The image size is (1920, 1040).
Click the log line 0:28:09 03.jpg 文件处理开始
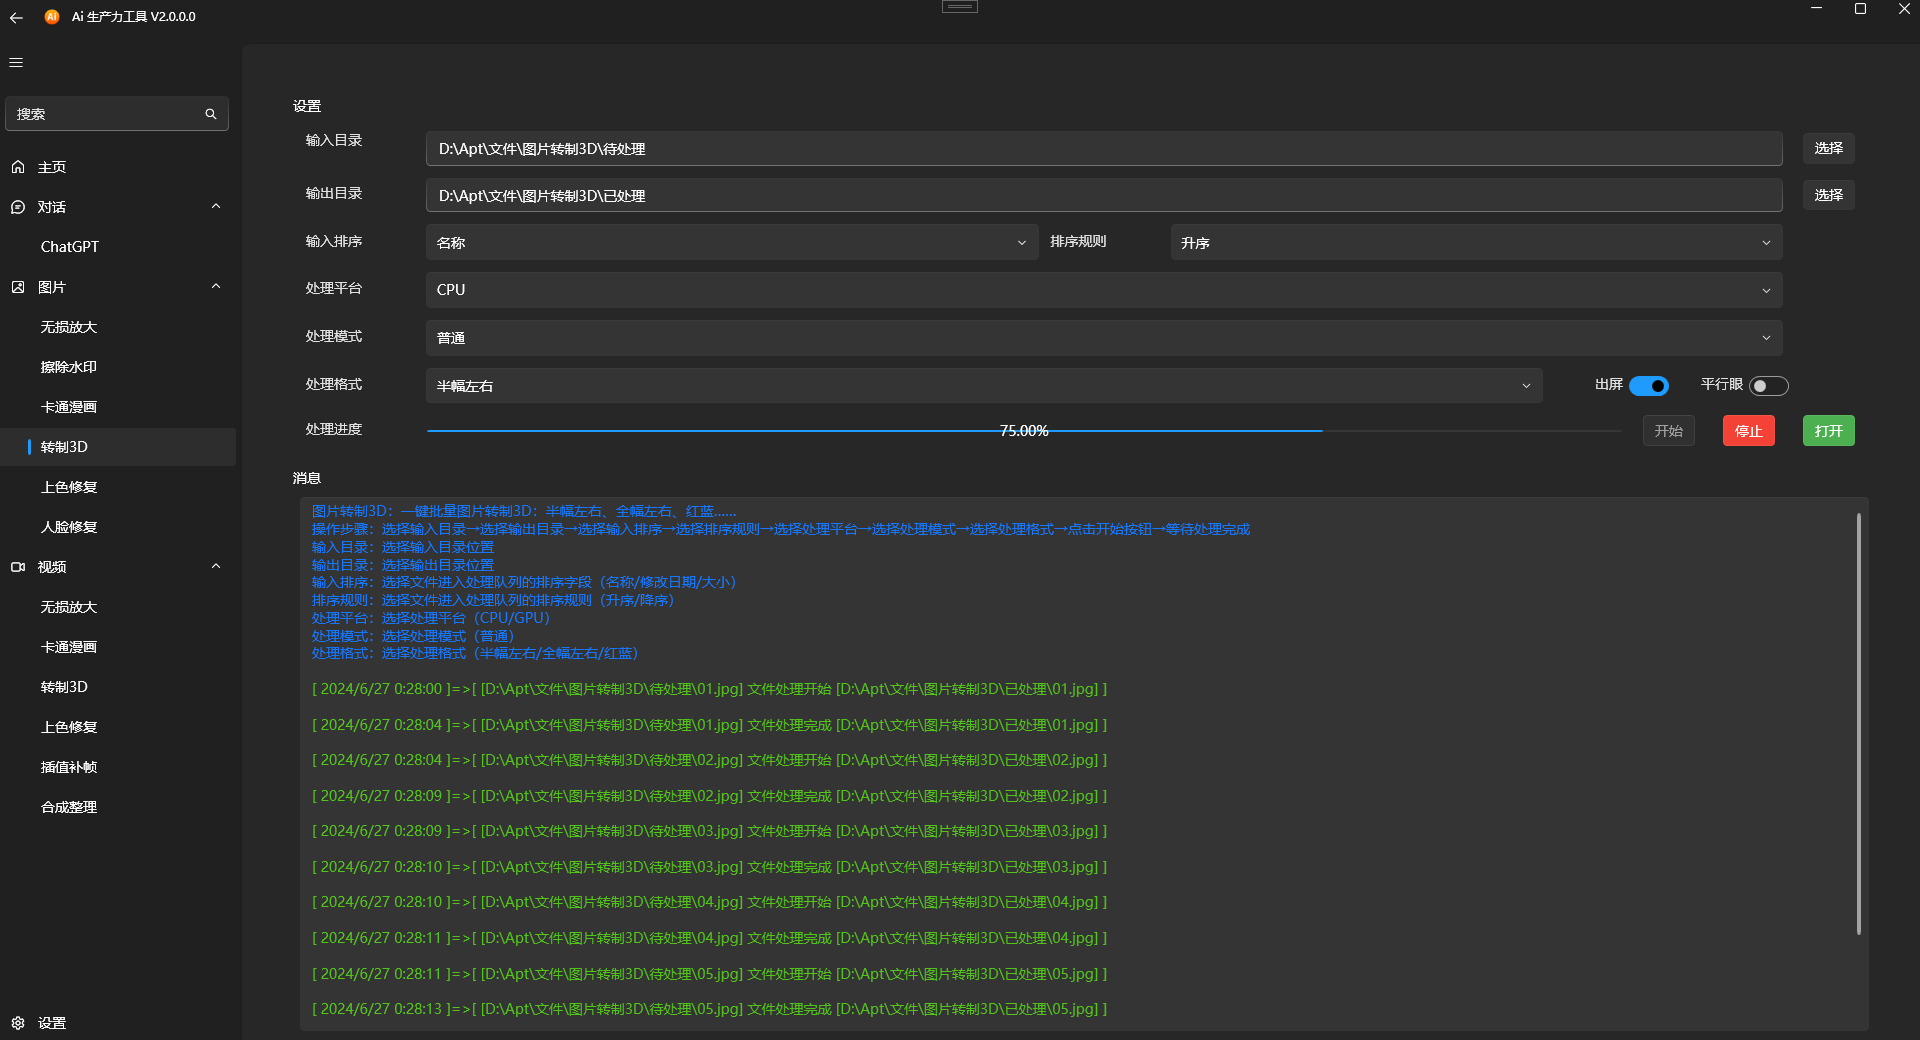pyautogui.click(x=709, y=831)
